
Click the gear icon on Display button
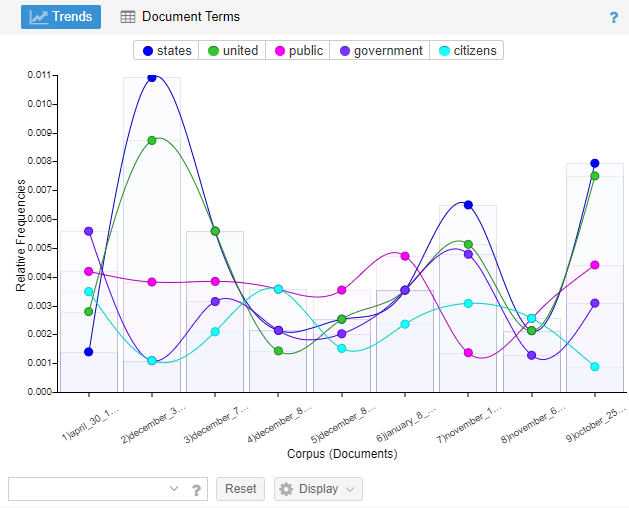click(286, 489)
